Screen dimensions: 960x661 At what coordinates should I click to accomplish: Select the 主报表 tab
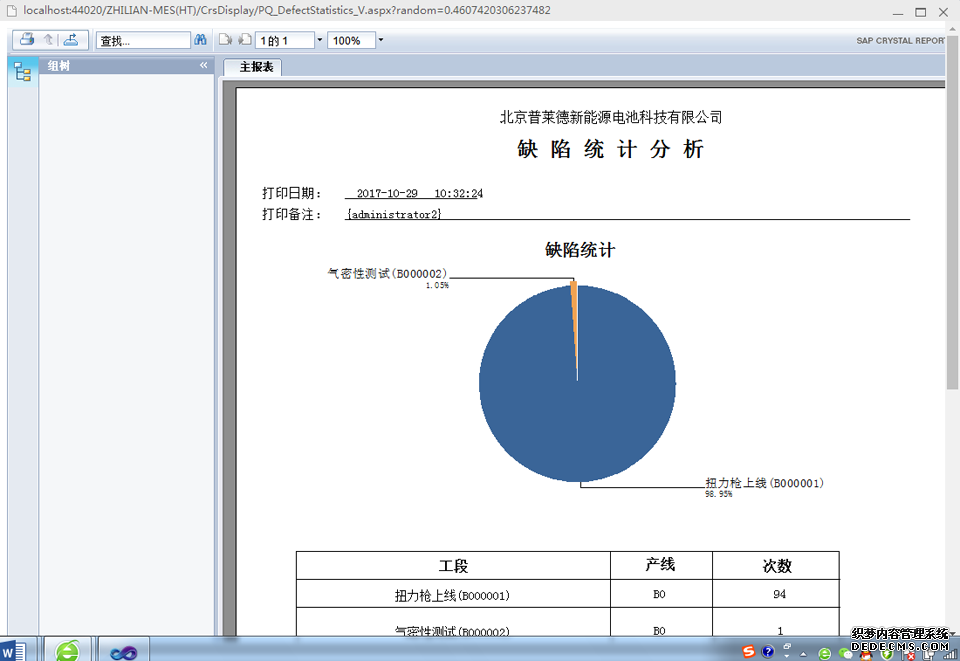[x=253, y=67]
